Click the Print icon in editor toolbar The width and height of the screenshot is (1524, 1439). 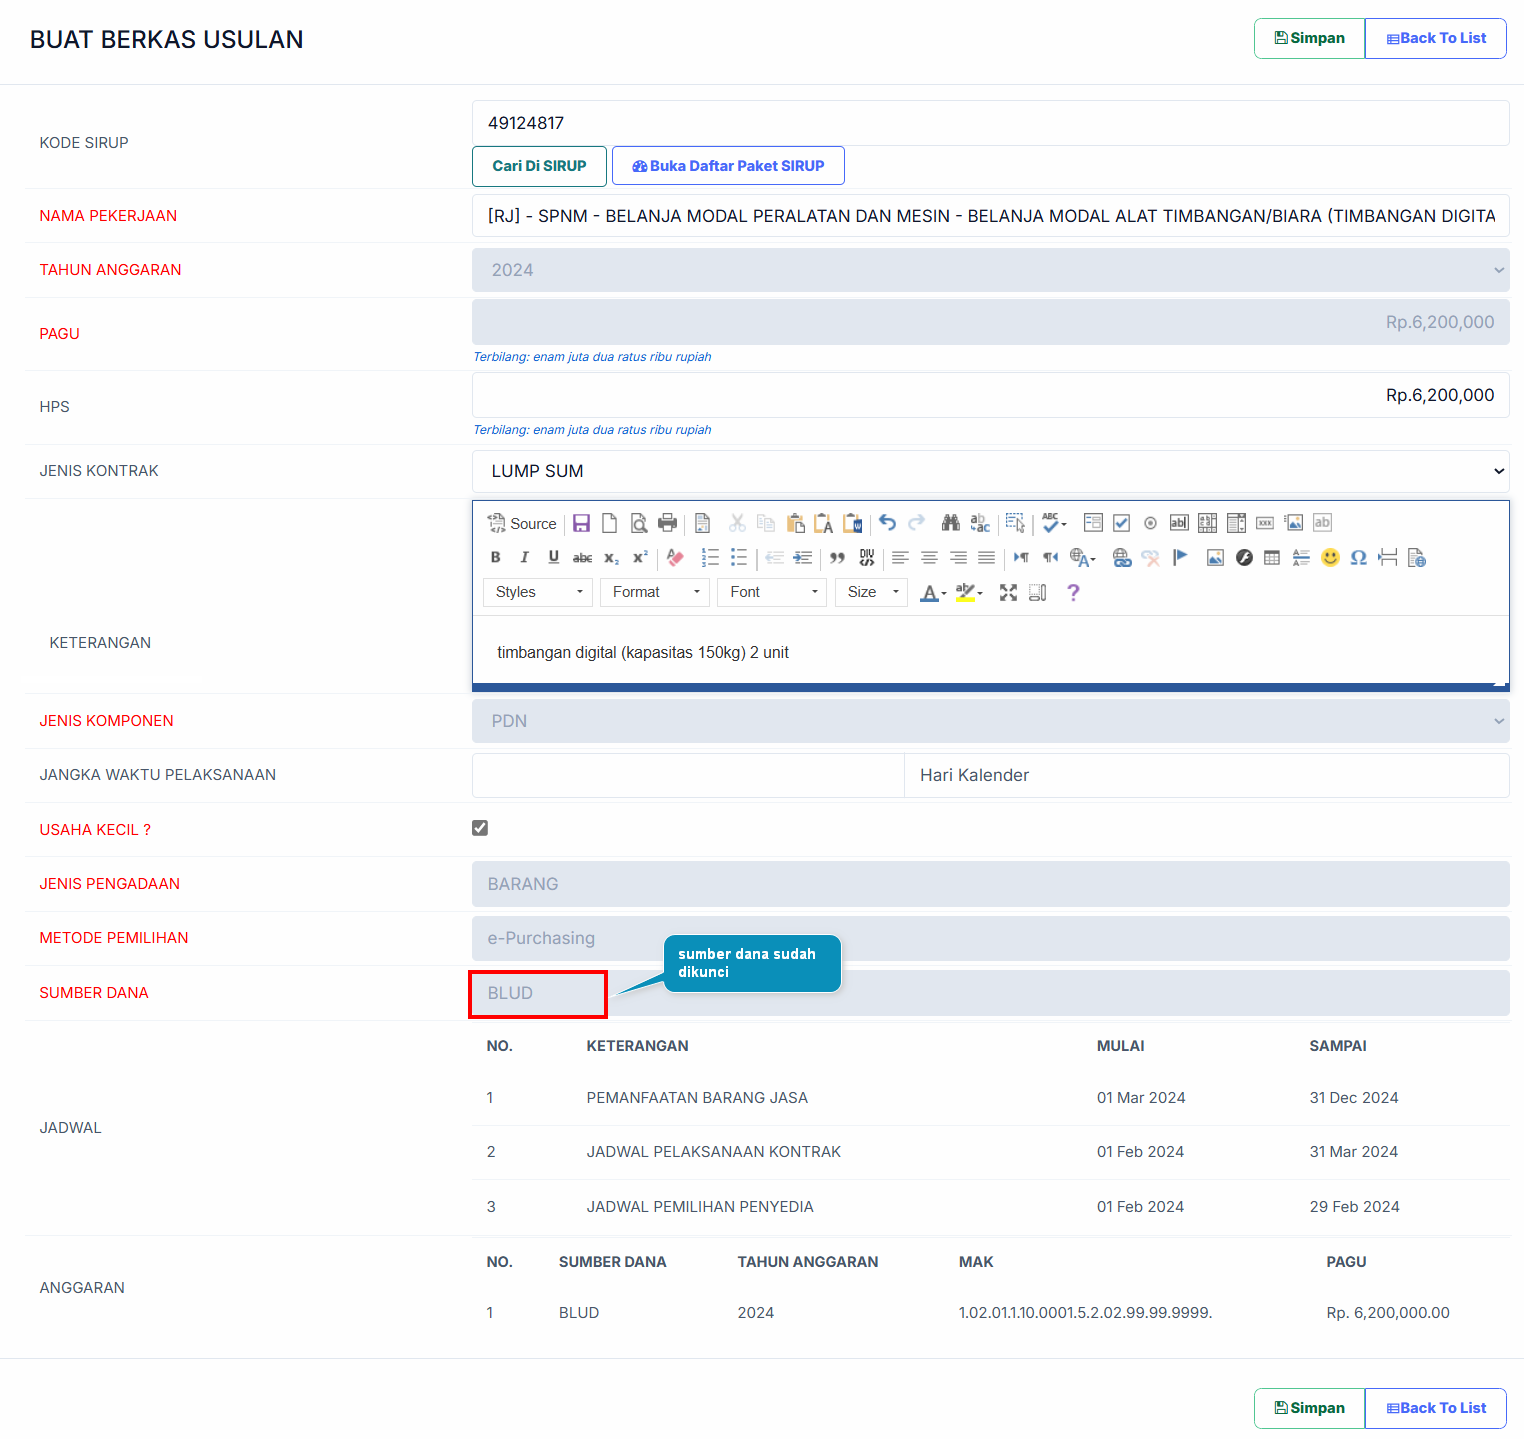click(x=667, y=523)
